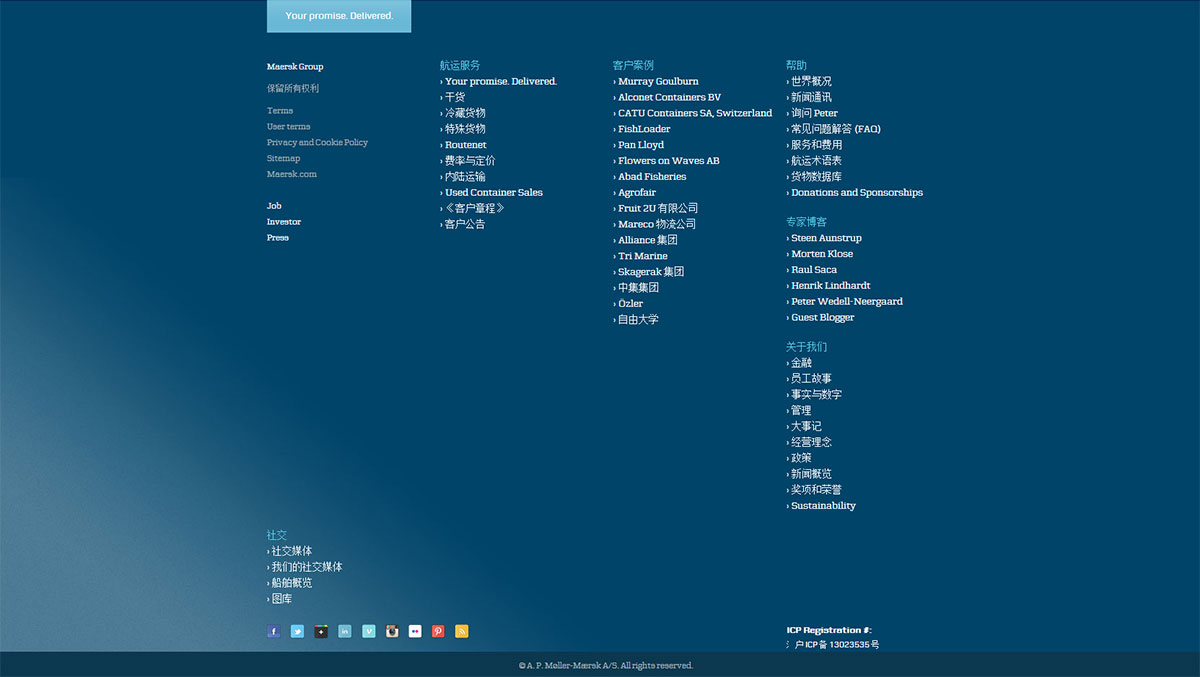Open the Pinterest social icon
The height and width of the screenshot is (677, 1200).
pyautogui.click(x=438, y=631)
